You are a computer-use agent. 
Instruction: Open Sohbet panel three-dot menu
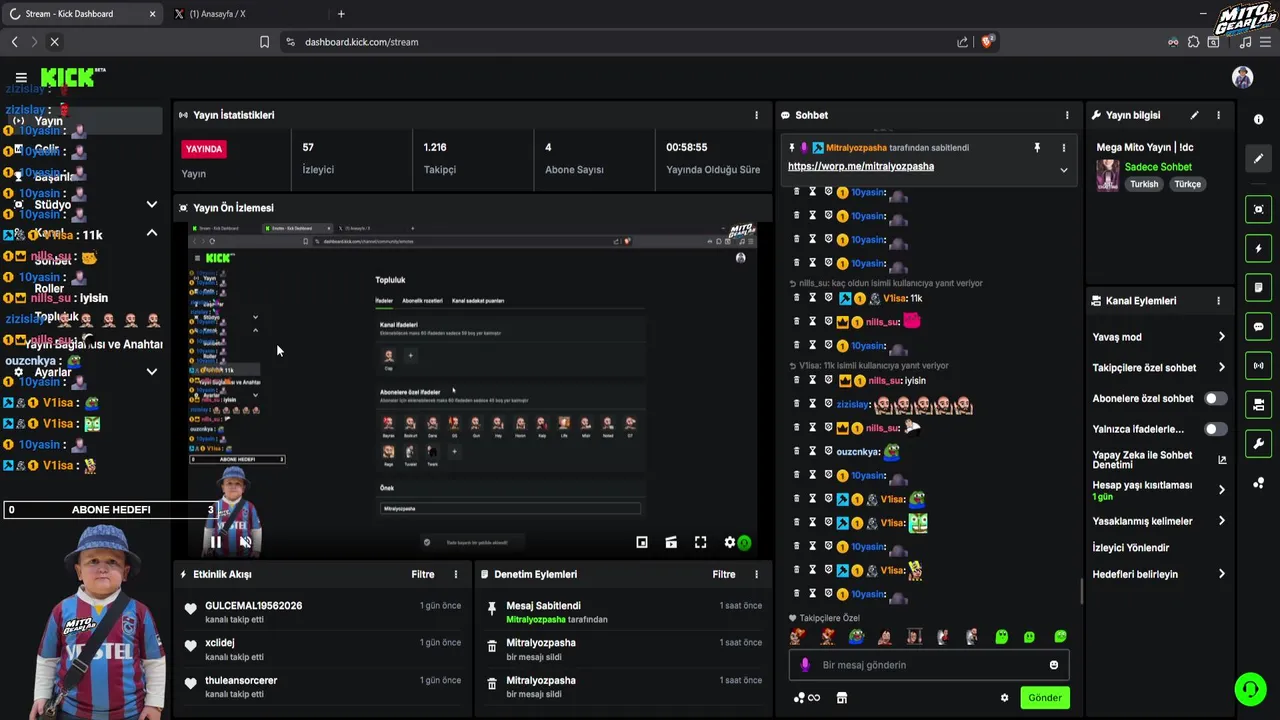pyautogui.click(x=1067, y=115)
